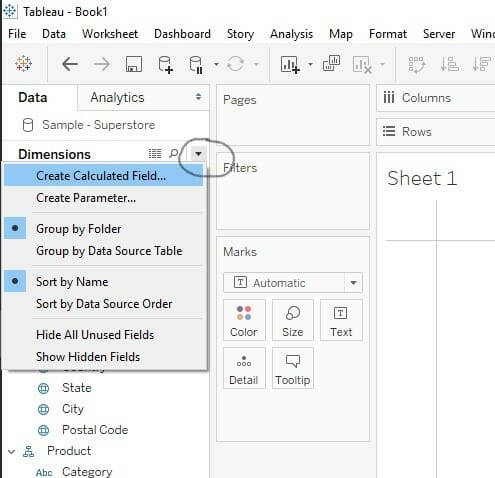Click the Size marks card button
Image resolution: width=495 pixels, height=478 pixels.
tap(293, 320)
